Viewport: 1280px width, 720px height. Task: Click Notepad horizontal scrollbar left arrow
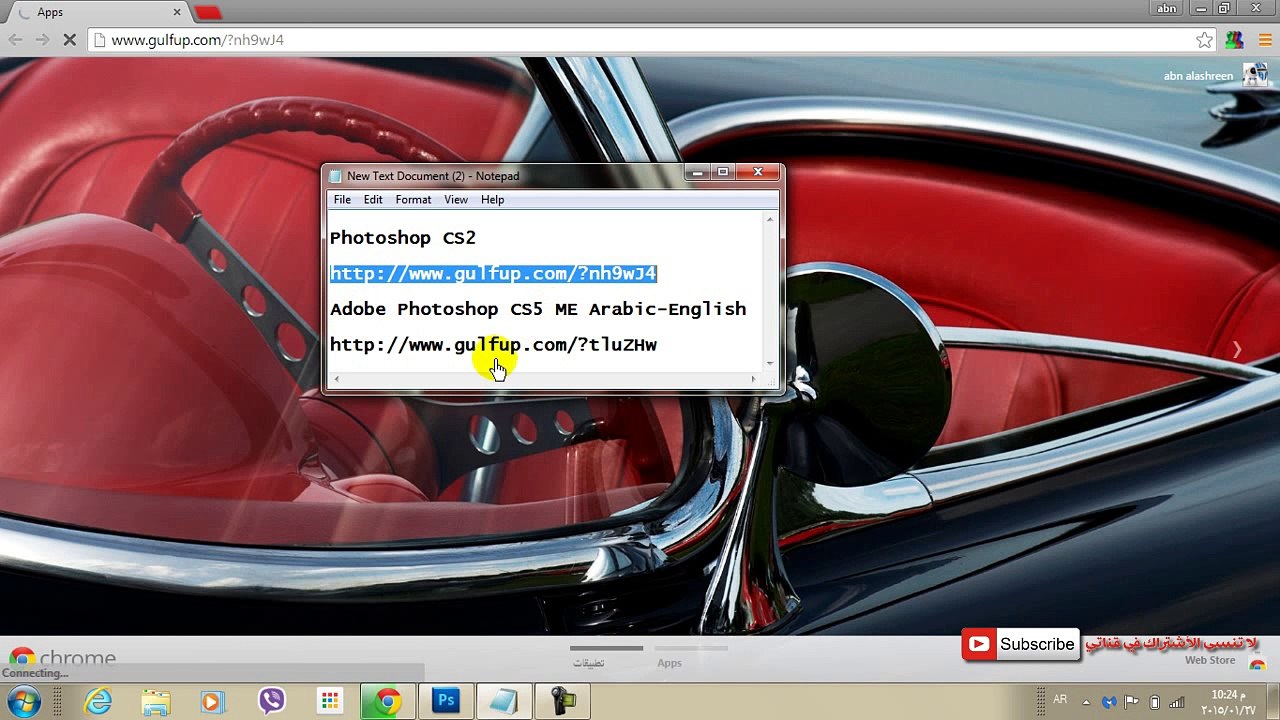click(x=336, y=379)
